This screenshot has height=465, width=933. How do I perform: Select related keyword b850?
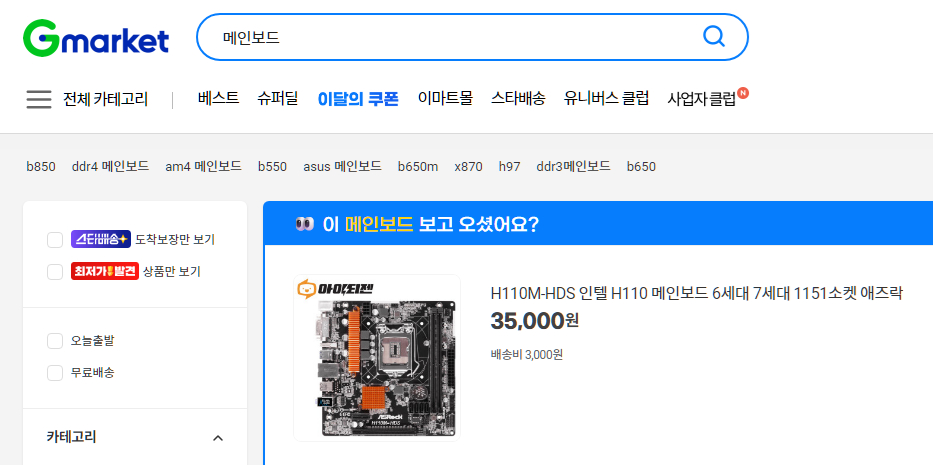tap(41, 167)
